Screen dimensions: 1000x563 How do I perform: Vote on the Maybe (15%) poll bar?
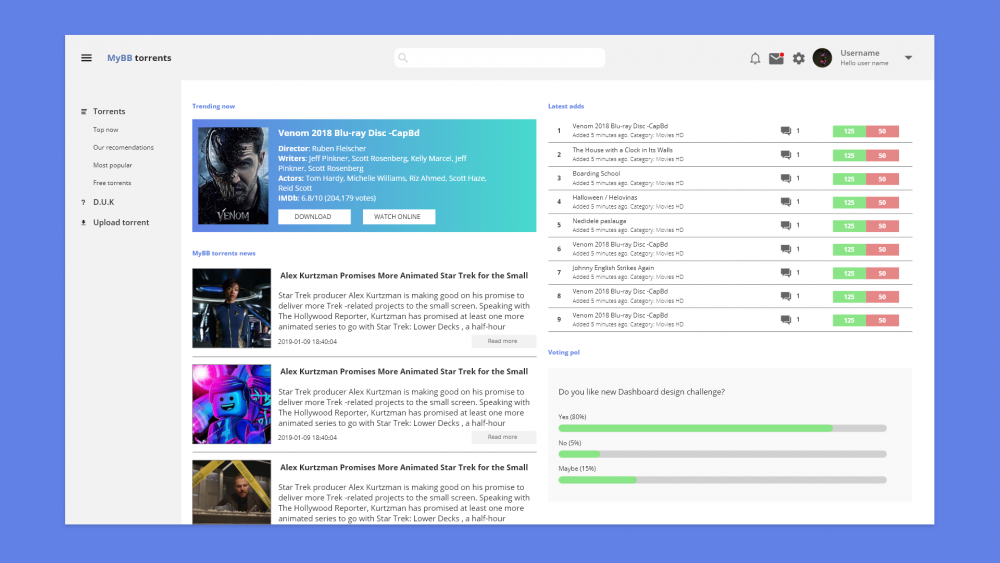pyautogui.click(x=723, y=480)
